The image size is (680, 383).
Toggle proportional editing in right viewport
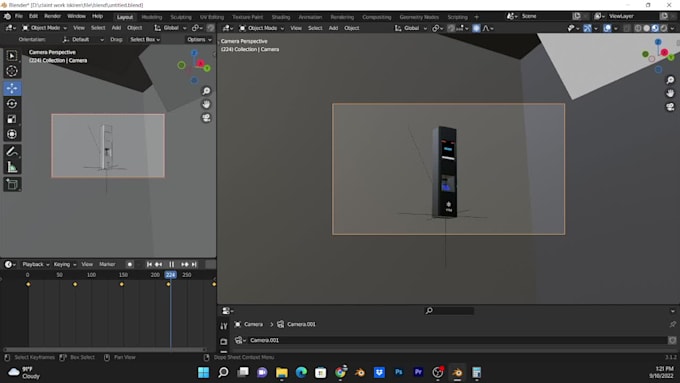pyautogui.click(x=476, y=28)
